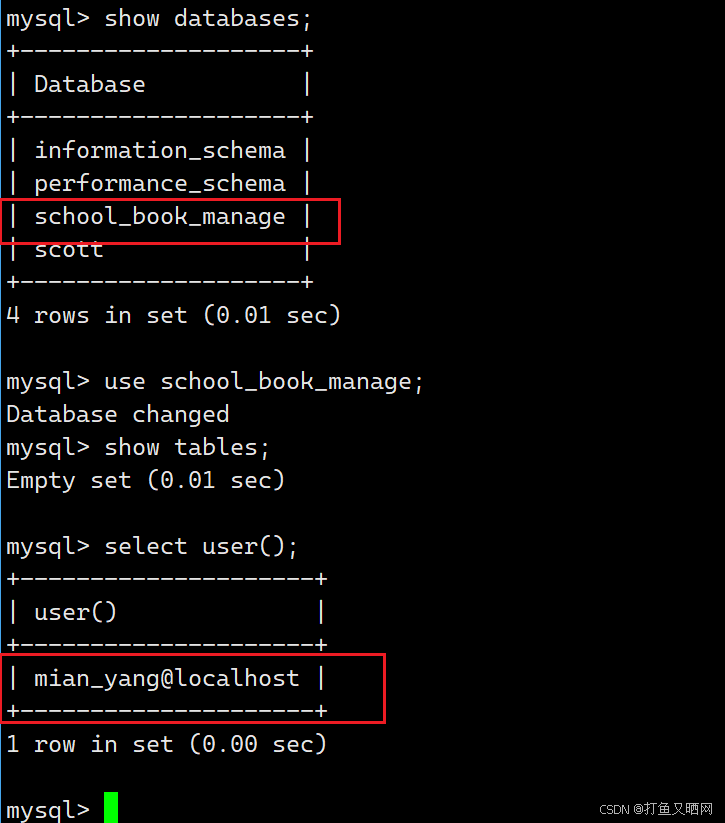
Task: Click '4 rows in set (0.01 sec)' line
Action: (173, 315)
